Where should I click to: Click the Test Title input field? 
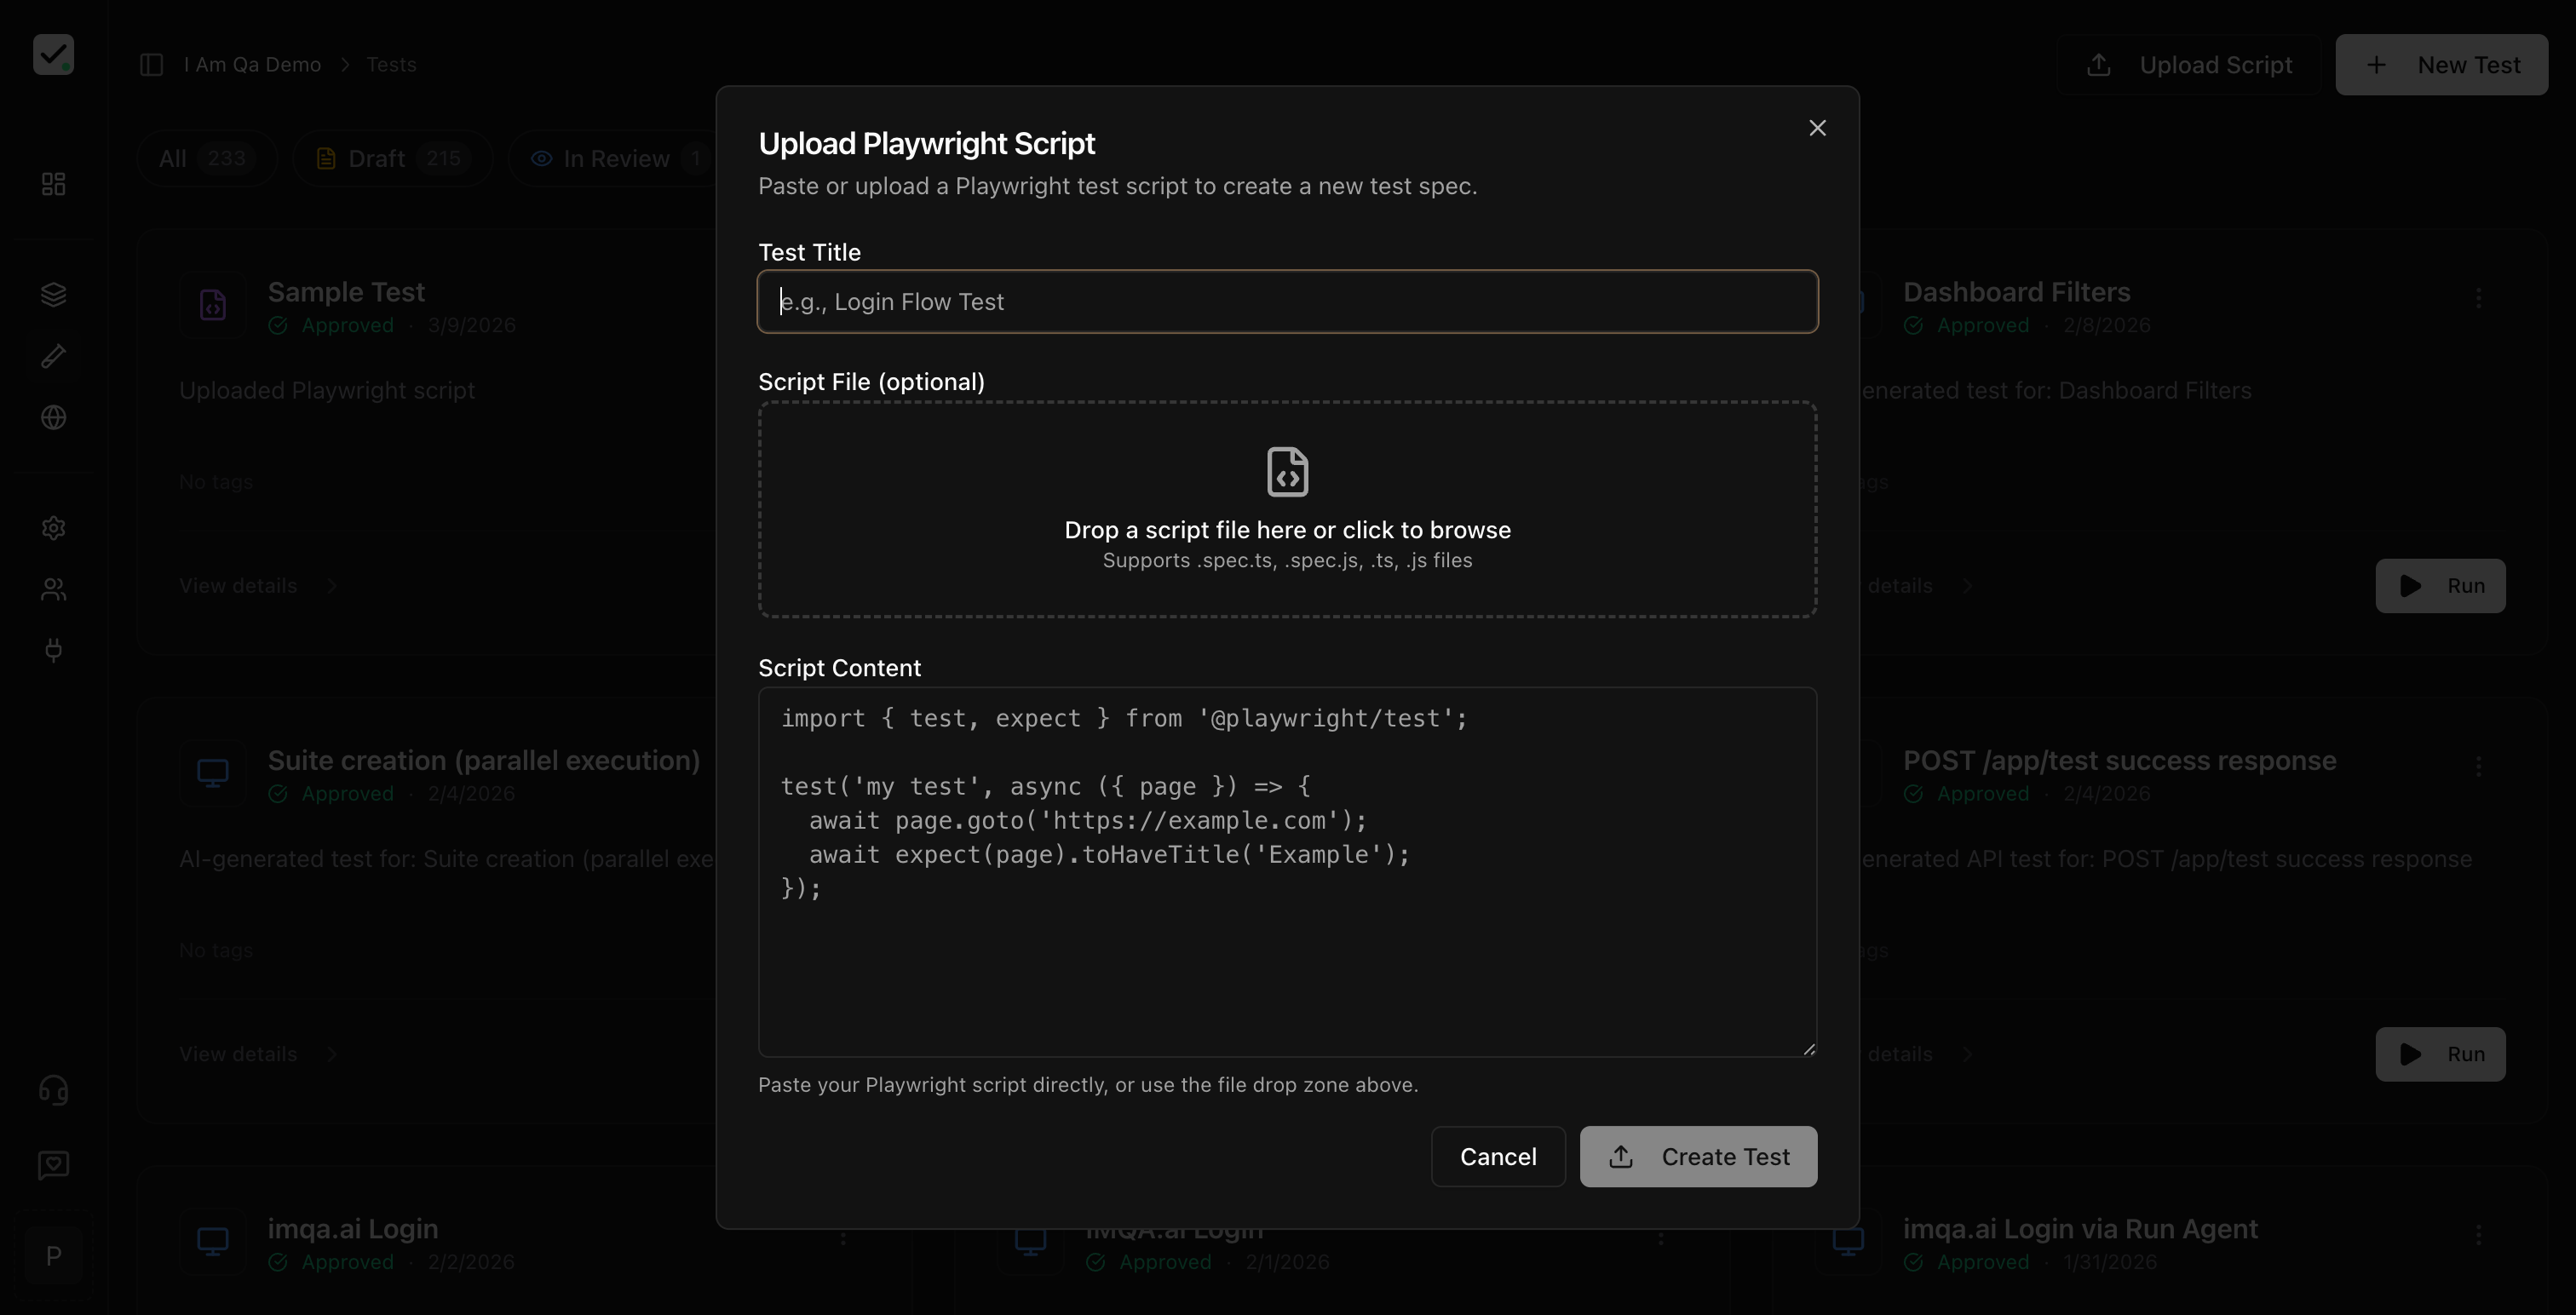1287,302
